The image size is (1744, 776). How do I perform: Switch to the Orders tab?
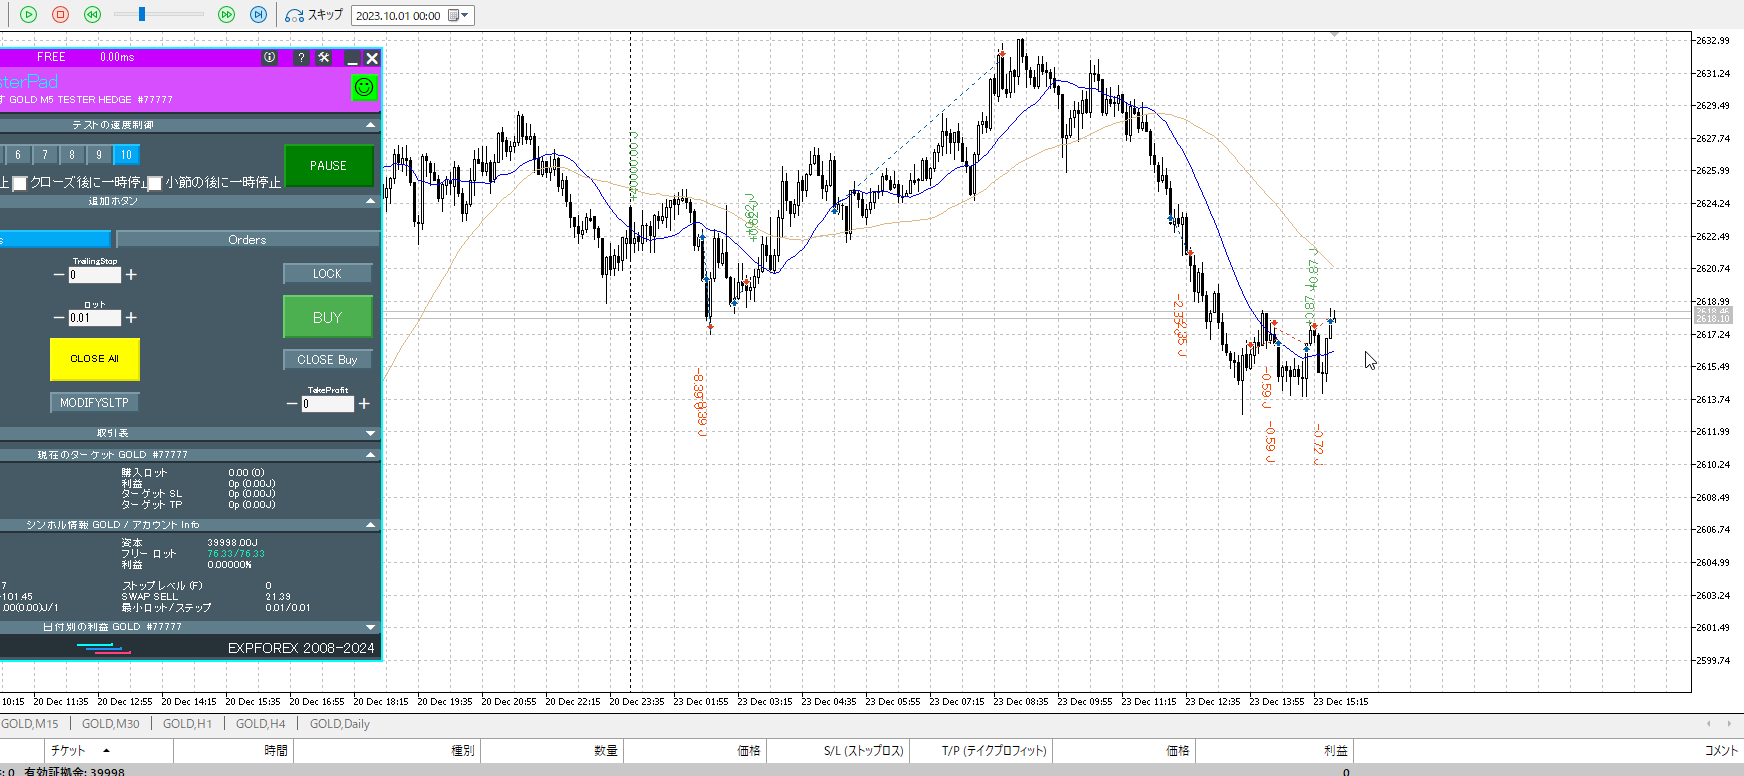click(x=247, y=240)
